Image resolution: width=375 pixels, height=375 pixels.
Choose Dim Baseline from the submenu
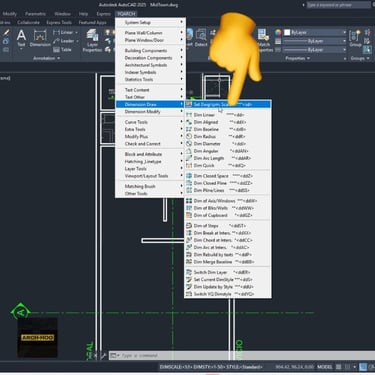coord(228,129)
